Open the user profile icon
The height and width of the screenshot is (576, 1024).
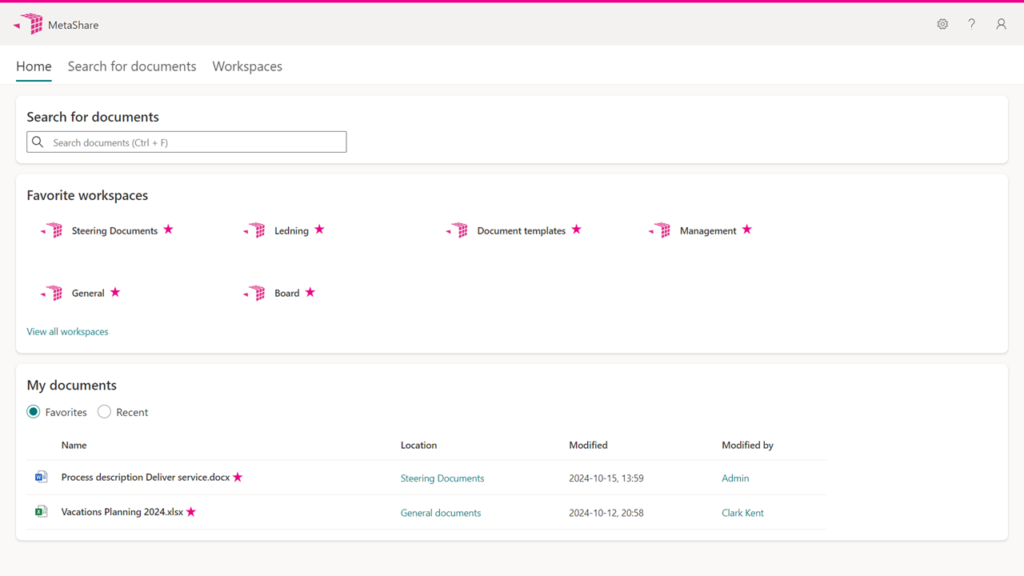click(x=1001, y=24)
